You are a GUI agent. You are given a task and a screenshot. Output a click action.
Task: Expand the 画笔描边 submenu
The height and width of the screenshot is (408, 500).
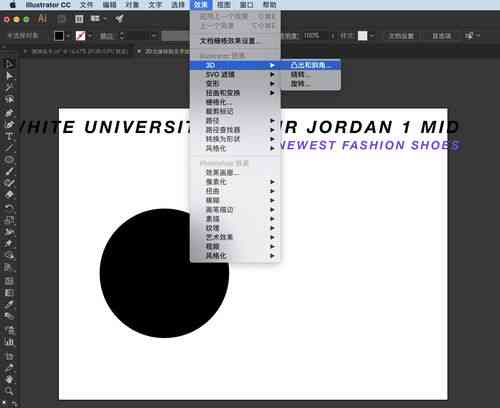pos(235,210)
